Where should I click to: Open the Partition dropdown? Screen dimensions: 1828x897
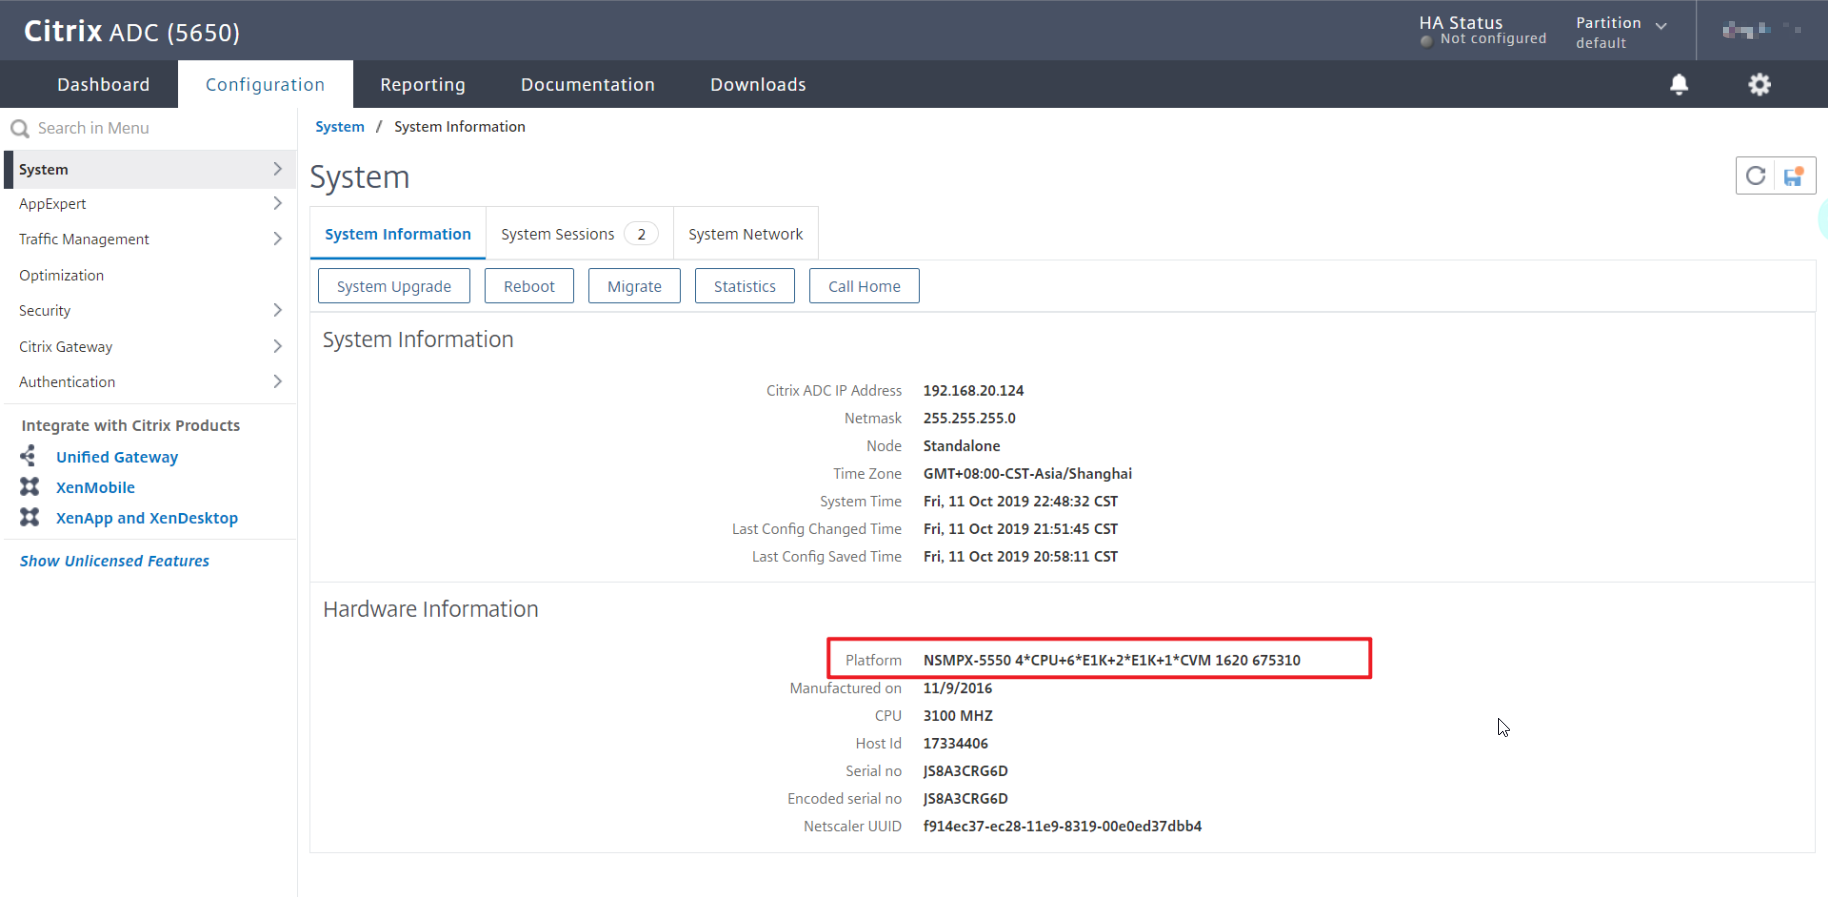1621,32
